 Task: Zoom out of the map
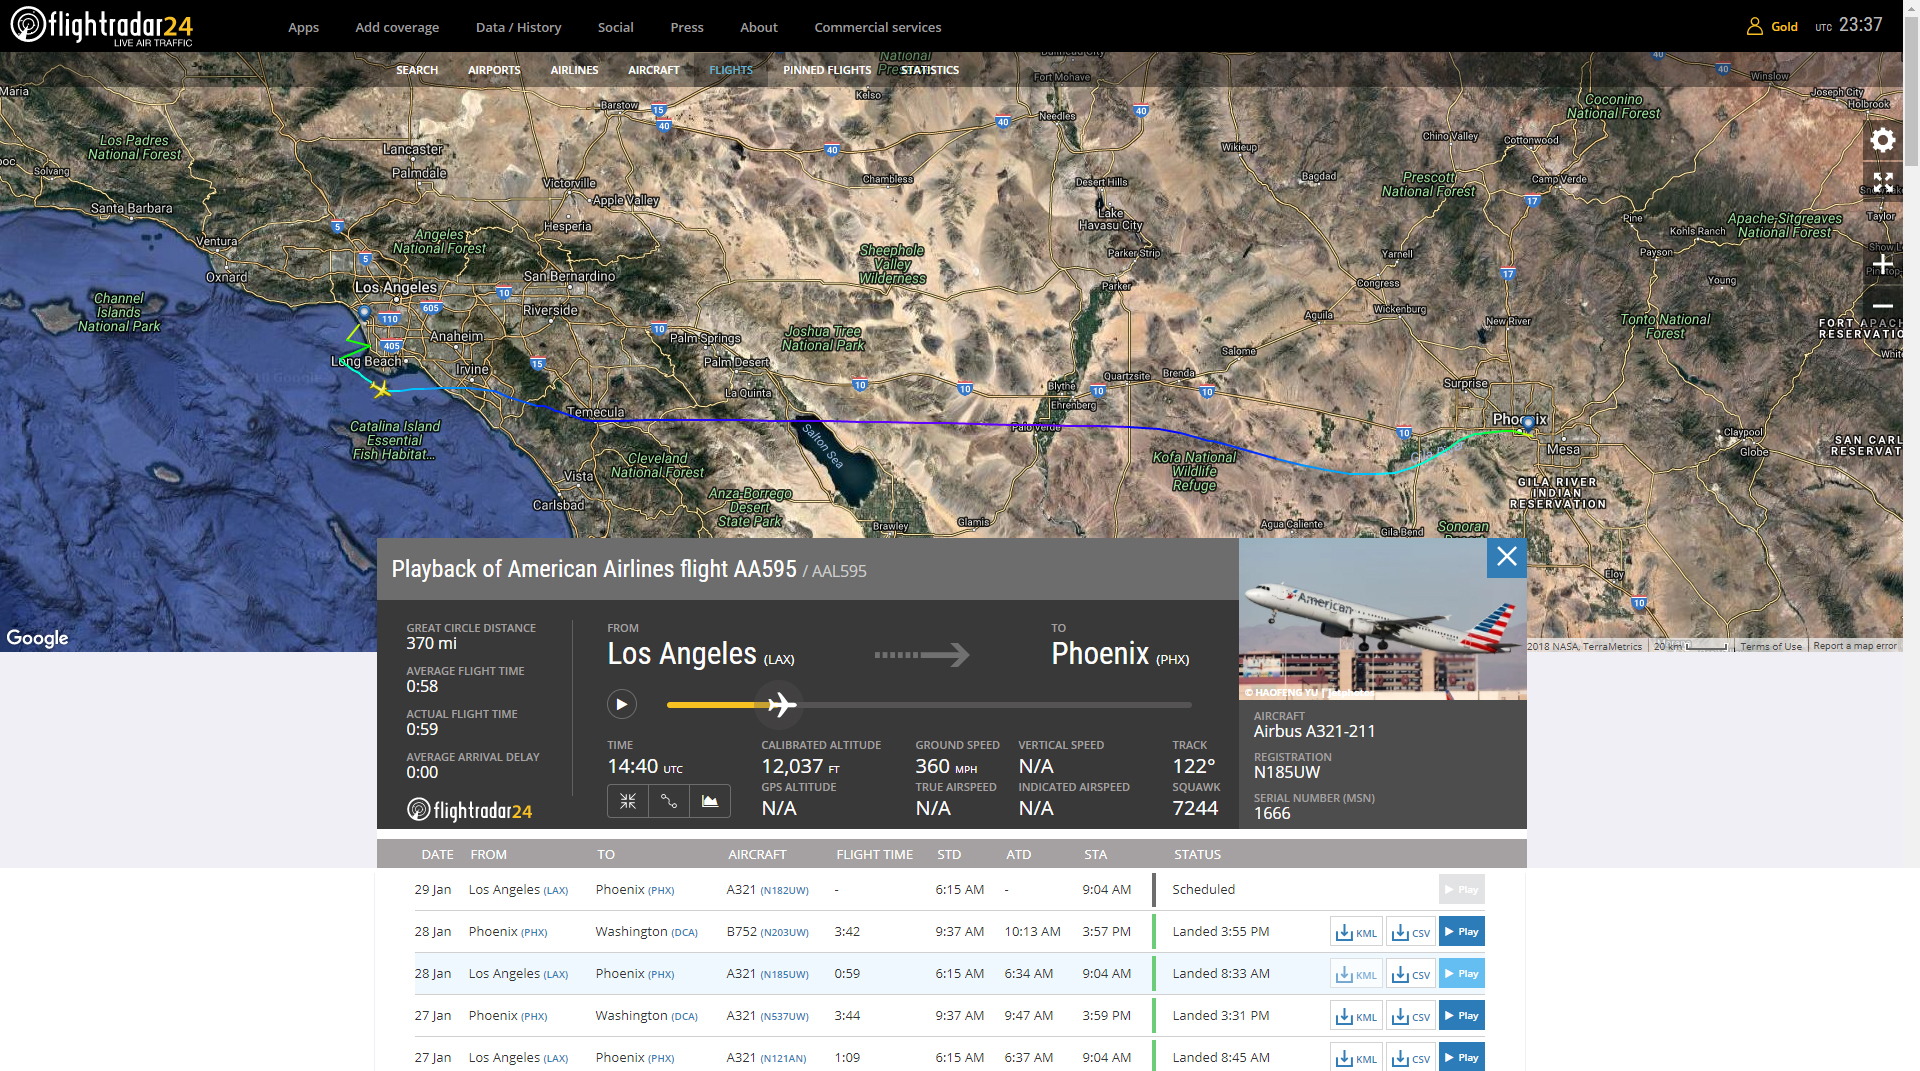tap(1883, 306)
